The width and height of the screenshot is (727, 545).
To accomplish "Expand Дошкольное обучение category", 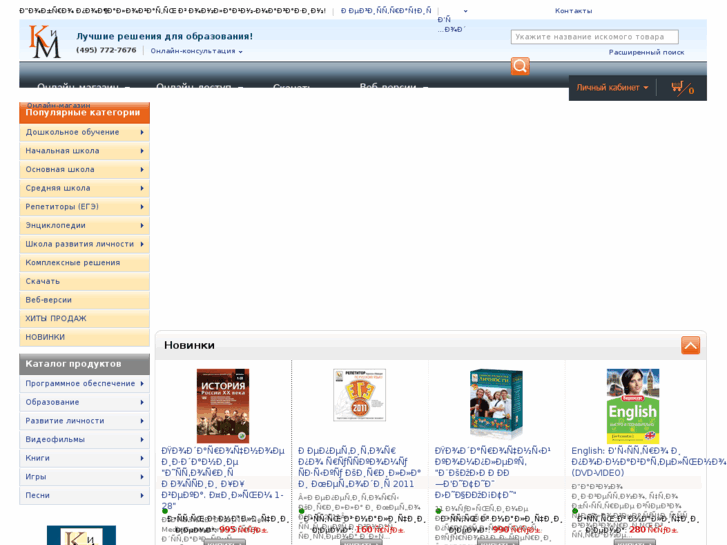I will (x=84, y=132).
